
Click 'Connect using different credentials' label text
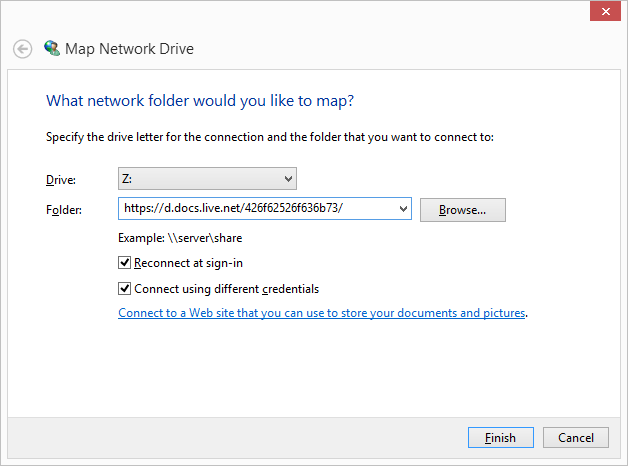pyautogui.click(x=226, y=289)
